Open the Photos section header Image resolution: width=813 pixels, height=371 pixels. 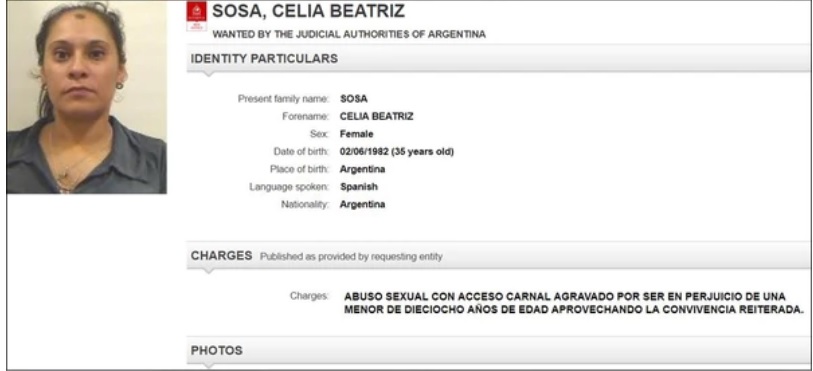(x=499, y=351)
